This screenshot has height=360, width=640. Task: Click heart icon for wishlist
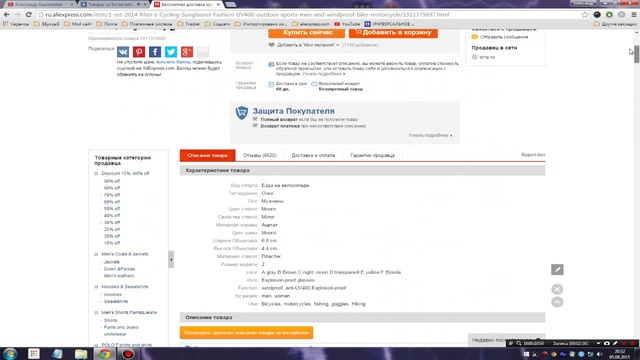pyautogui.click(x=271, y=45)
